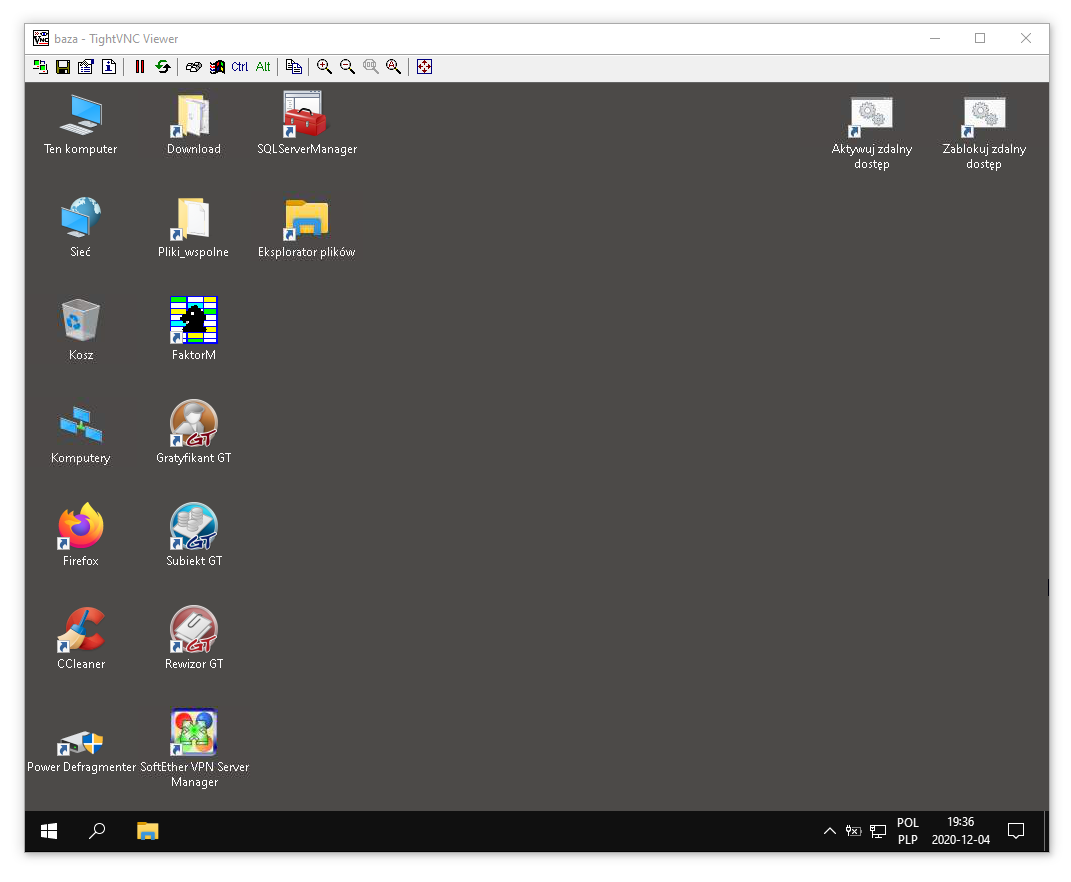Screen dimensions: 1071x882
Task: Open a new TightVNC connection
Action: pos(40,67)
